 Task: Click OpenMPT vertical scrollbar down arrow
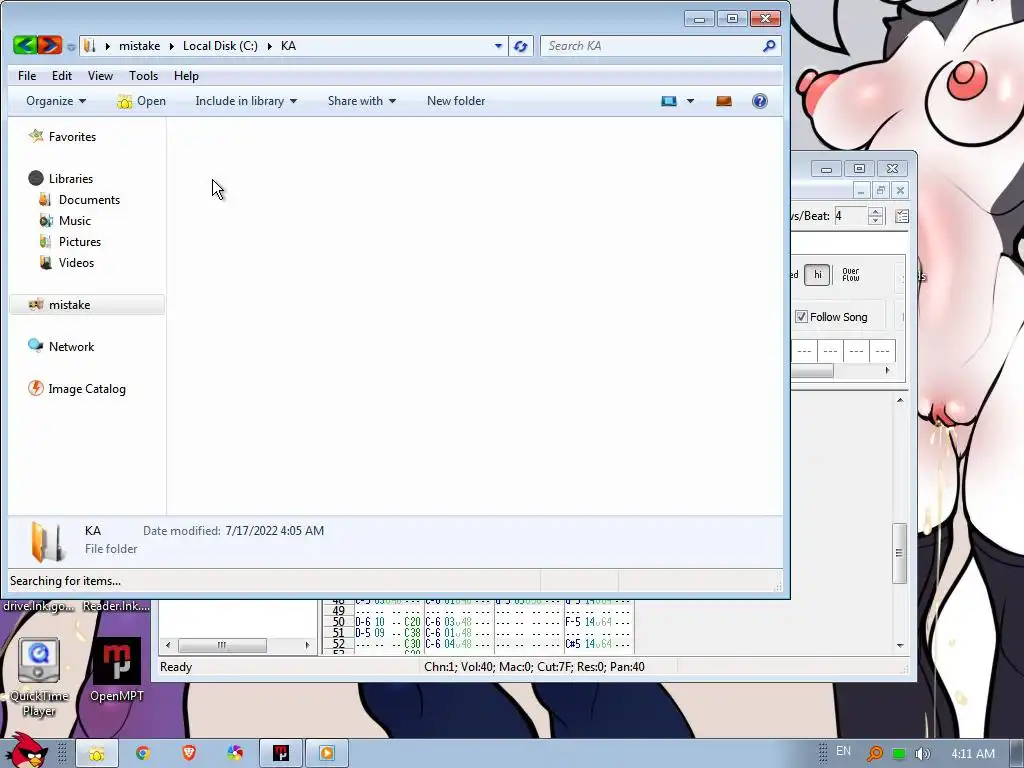(x=900, y=645)
